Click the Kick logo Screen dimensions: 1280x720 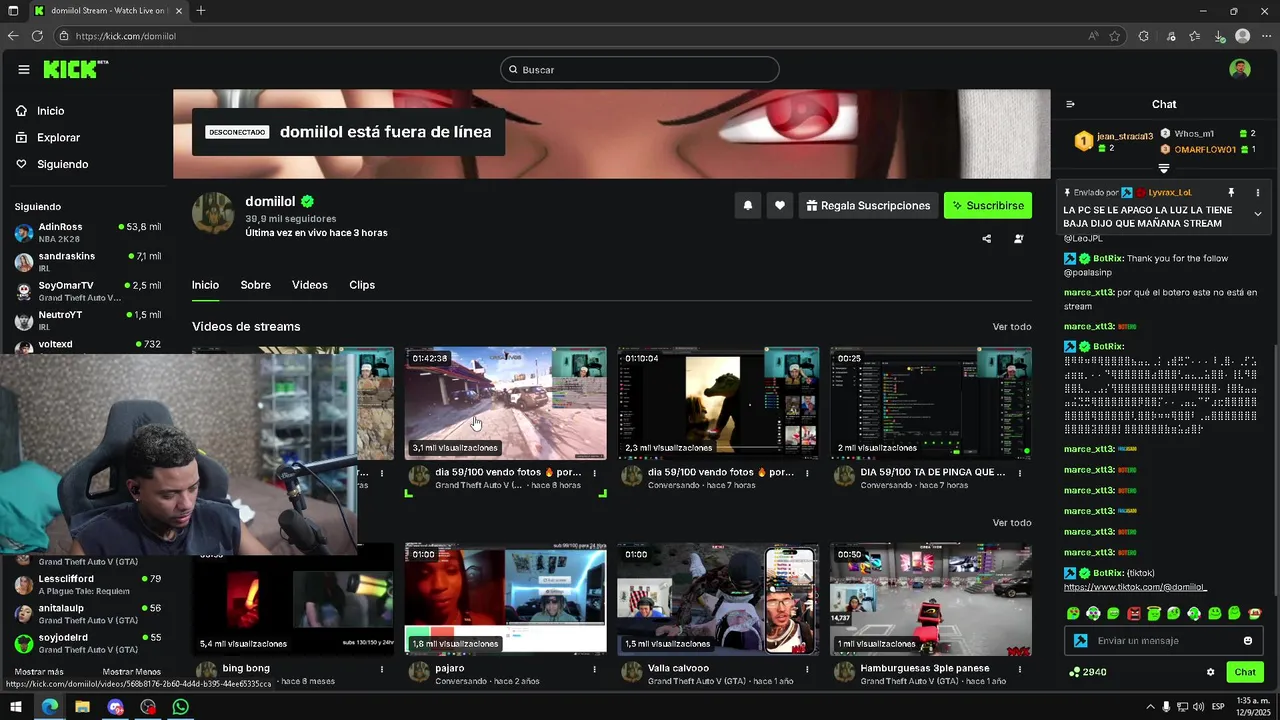tap(75, 69)
